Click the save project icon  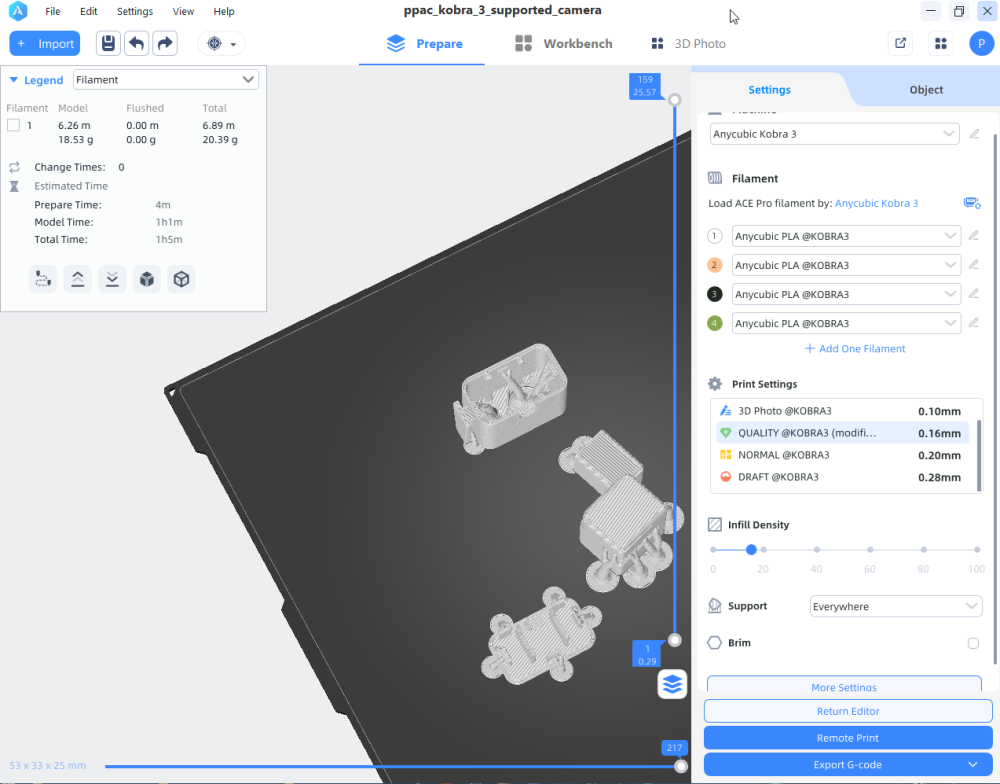[x=108, y=43]
